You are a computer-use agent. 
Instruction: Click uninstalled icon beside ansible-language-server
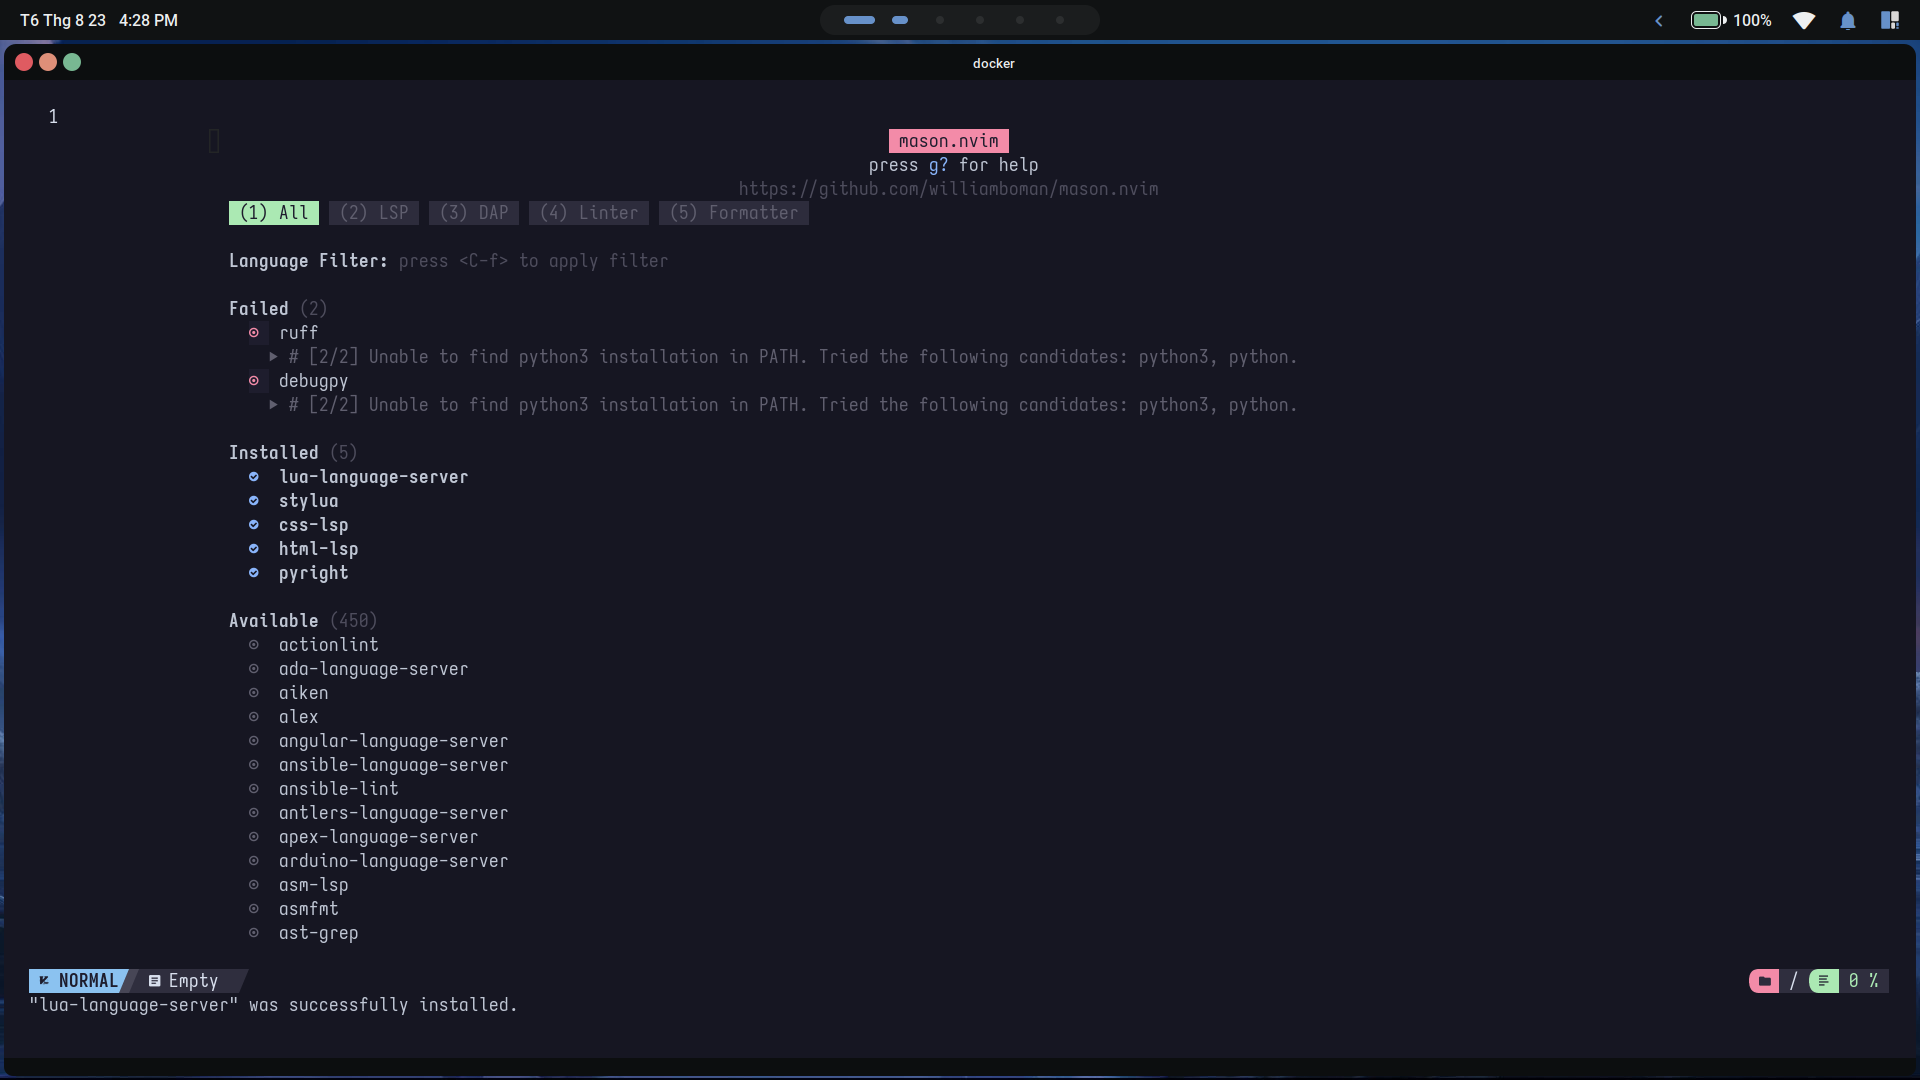tap(254, 765)
